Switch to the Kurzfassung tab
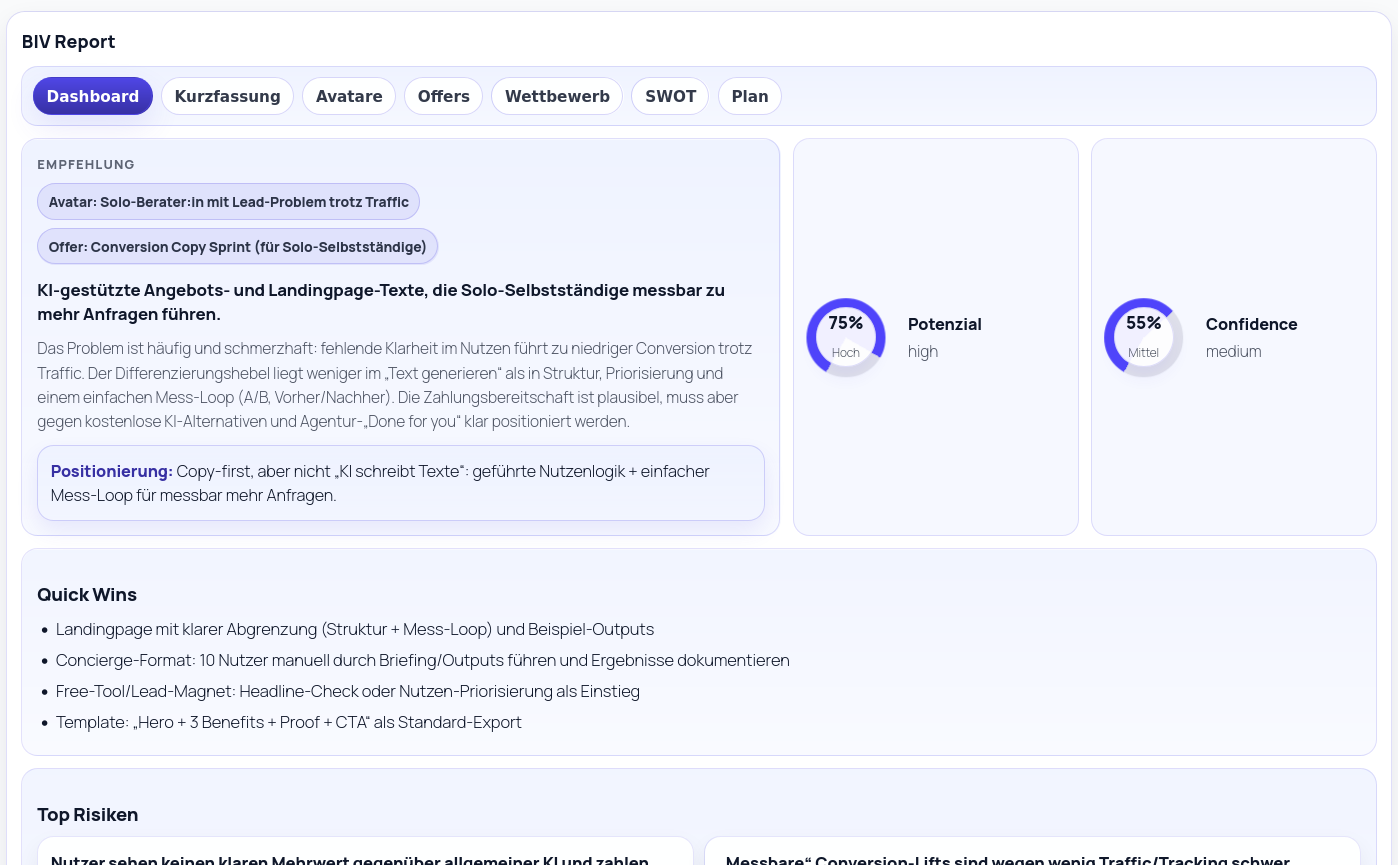 227,96
